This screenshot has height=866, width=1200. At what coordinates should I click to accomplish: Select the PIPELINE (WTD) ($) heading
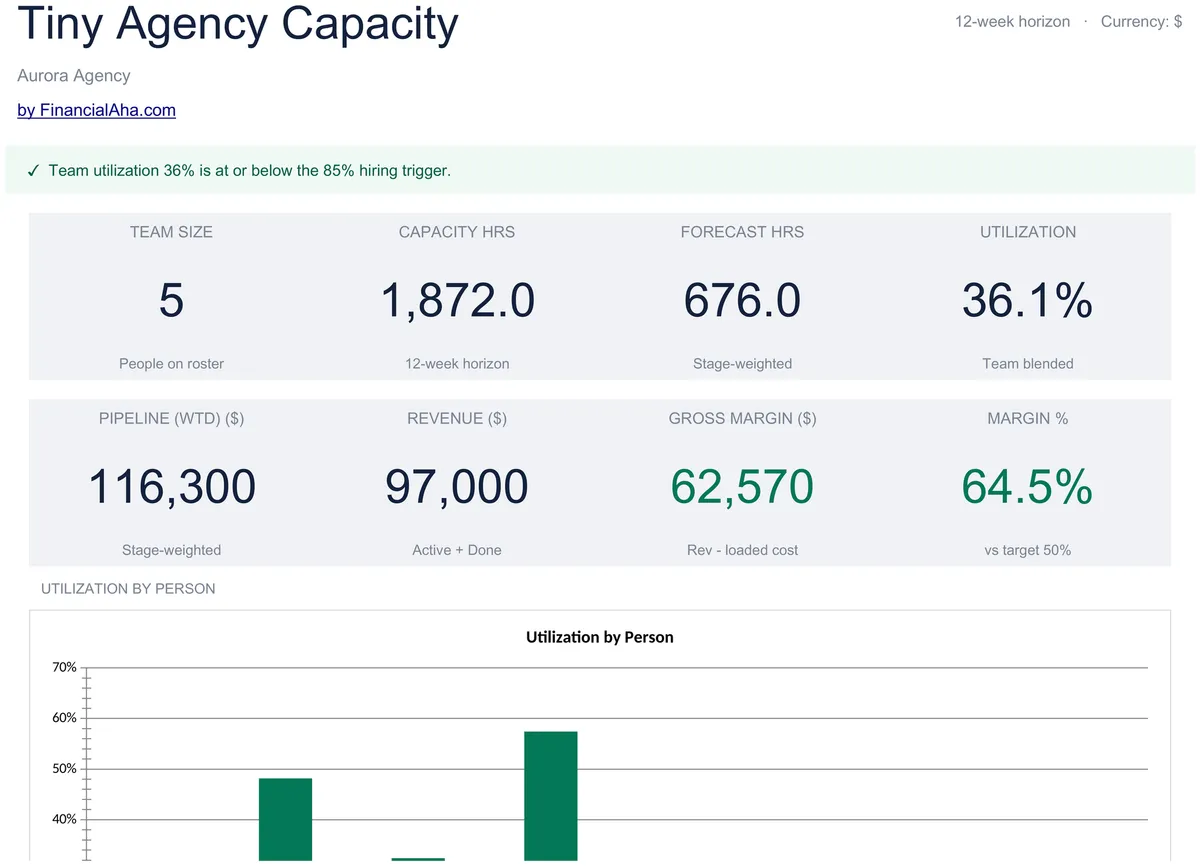pos(171,419)
